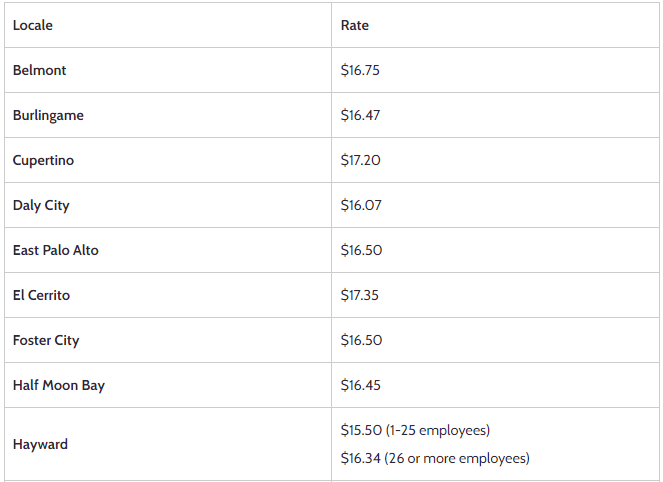Click Burlingame's $16.47 rate
The image size is (663, 482).
pos(361,115)
